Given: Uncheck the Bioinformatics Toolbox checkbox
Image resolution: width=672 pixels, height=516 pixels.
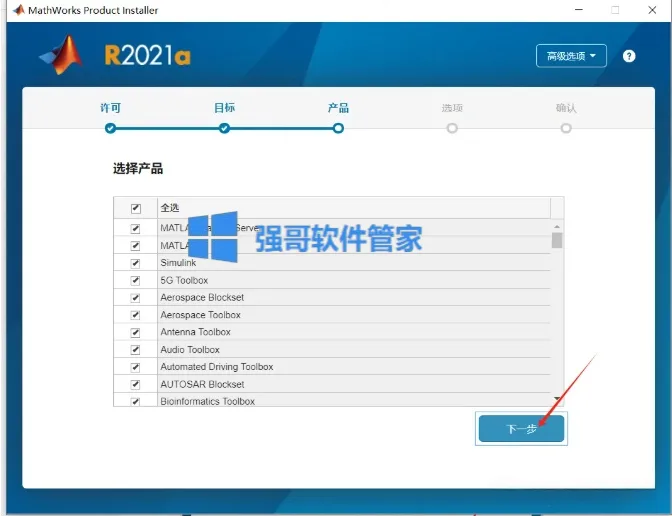Looking at the screenshot, I should pos(135,402).
